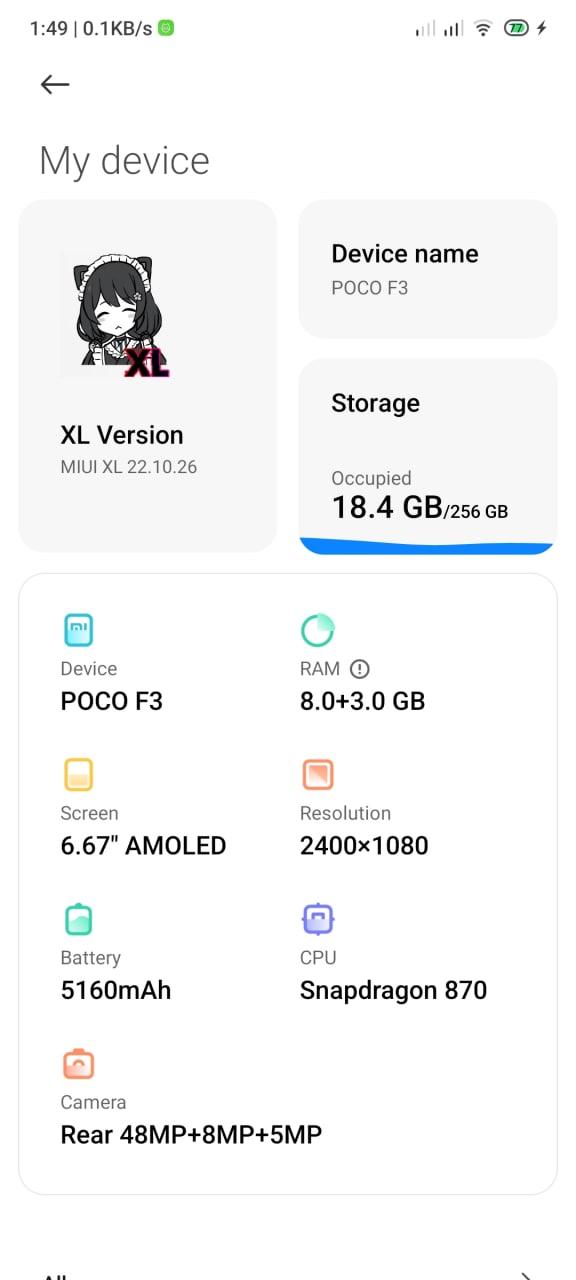Viewport: 576px width, 1280px height.
Task: Tap the Device phone icon
Action: point(79,630)
